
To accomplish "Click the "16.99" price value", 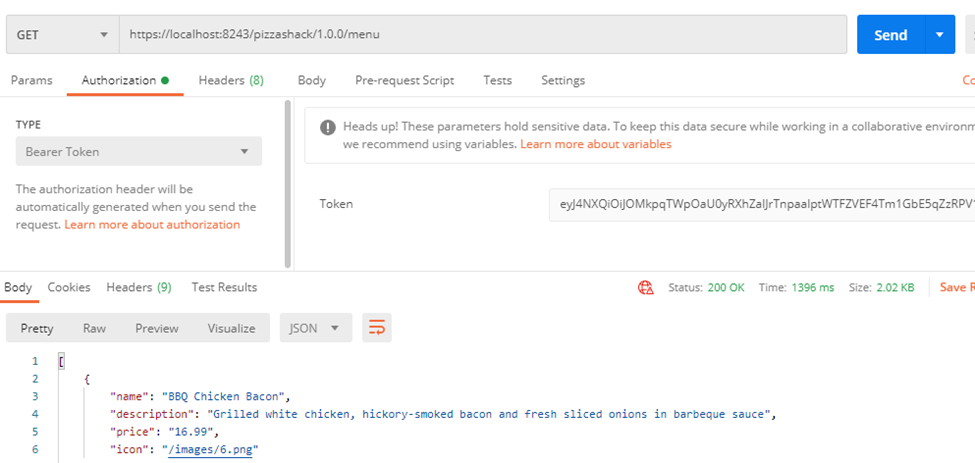I will tap(192, 431).
